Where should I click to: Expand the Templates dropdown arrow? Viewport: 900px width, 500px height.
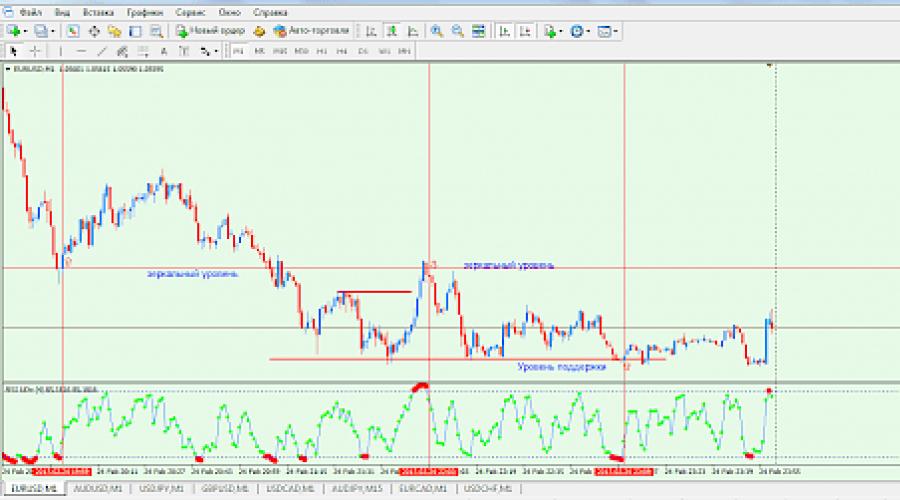616,31
